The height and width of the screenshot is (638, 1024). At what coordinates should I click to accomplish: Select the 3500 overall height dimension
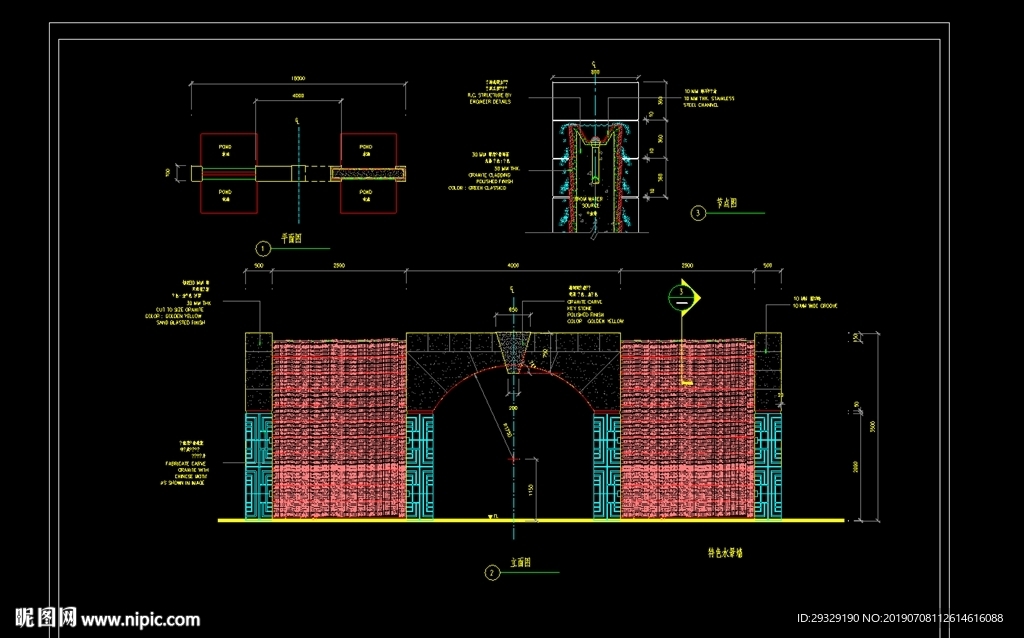coord(873,427)
